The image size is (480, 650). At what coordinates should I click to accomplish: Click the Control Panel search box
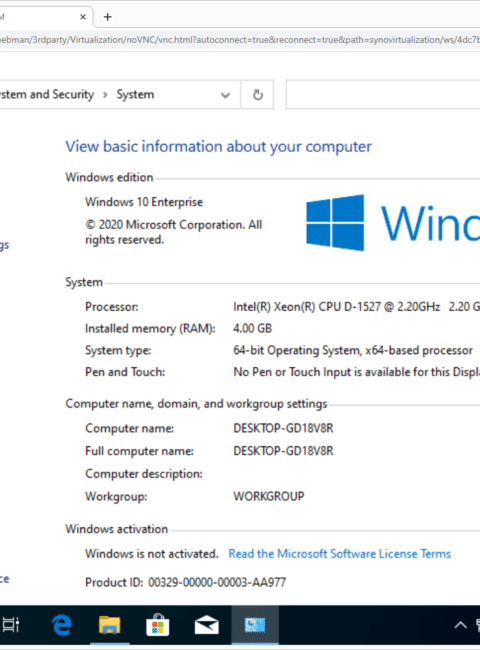point(383,95)
